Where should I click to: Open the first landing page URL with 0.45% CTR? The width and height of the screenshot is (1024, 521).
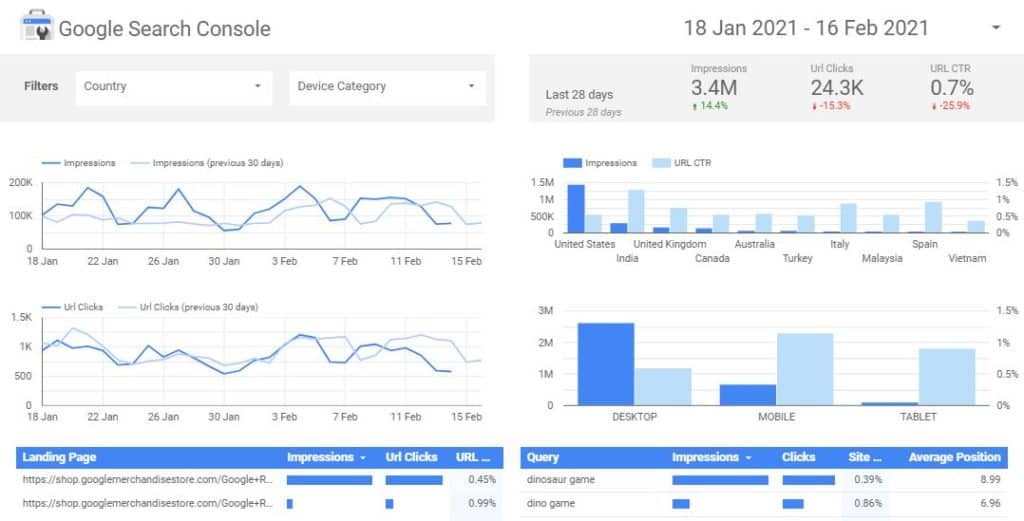point(147,480)
